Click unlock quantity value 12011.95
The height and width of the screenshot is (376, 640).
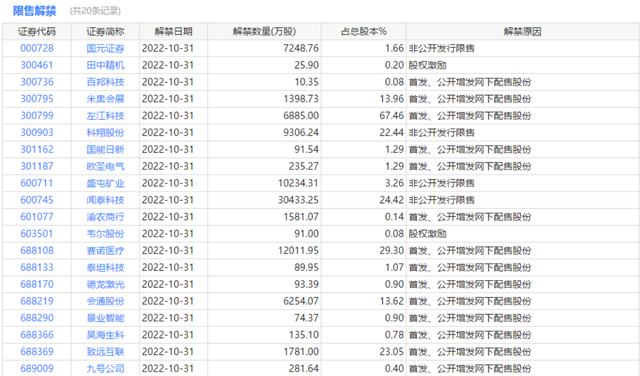coord(298,250)
